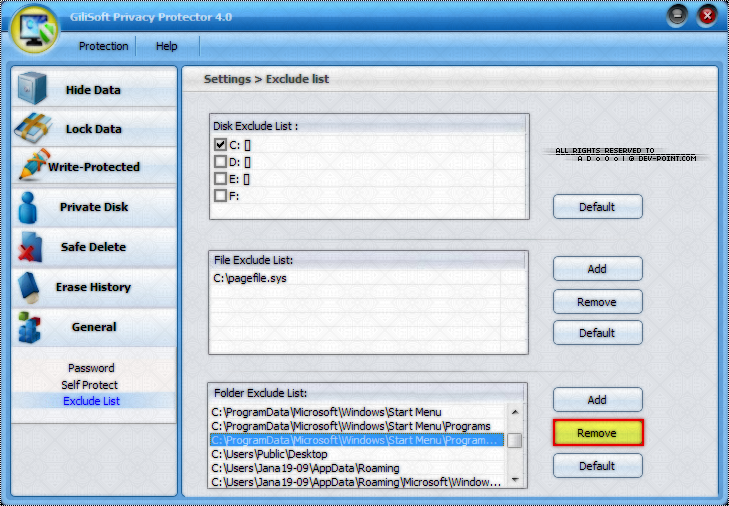
Task: Open the General settings section
Action: (x=94, y=327)
